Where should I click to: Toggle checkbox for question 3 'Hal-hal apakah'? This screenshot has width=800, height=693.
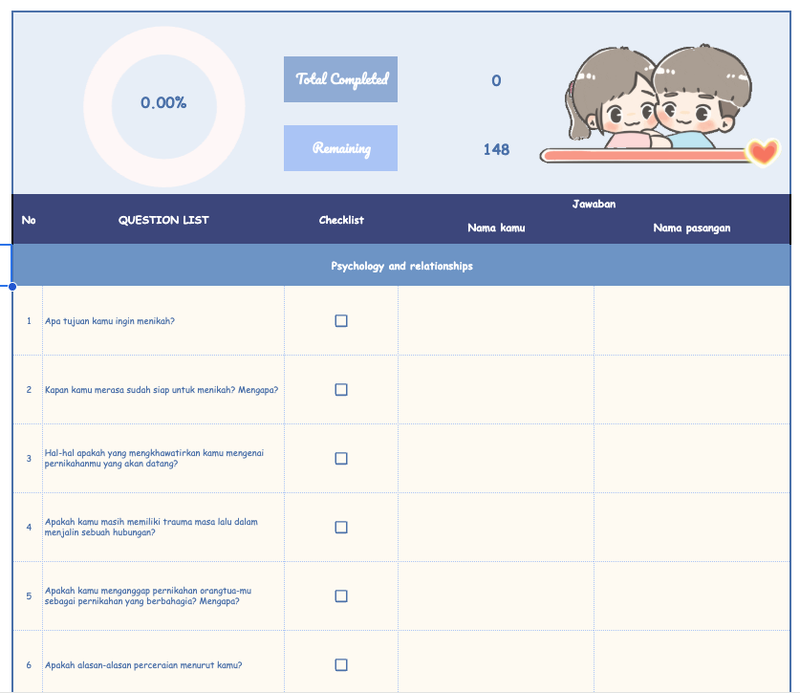(x=341, y=458)
